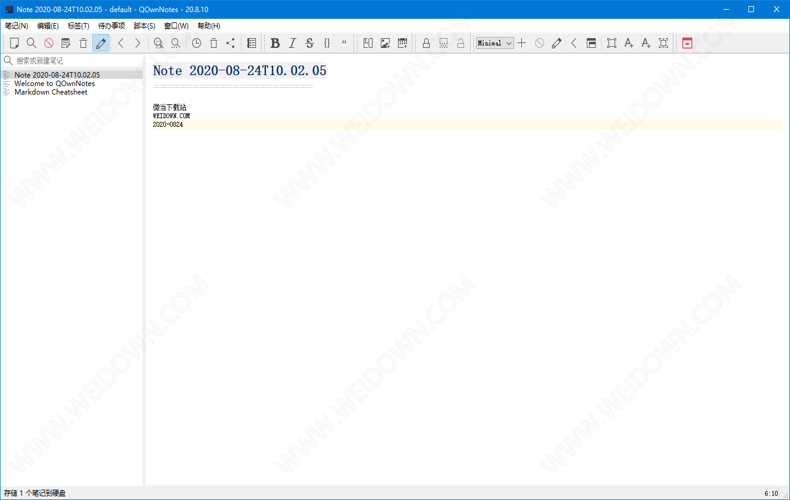Apply strikethrough formatting
Image resolution: width=790 pixels, height=500 pixels.
(x=310, y=43)
